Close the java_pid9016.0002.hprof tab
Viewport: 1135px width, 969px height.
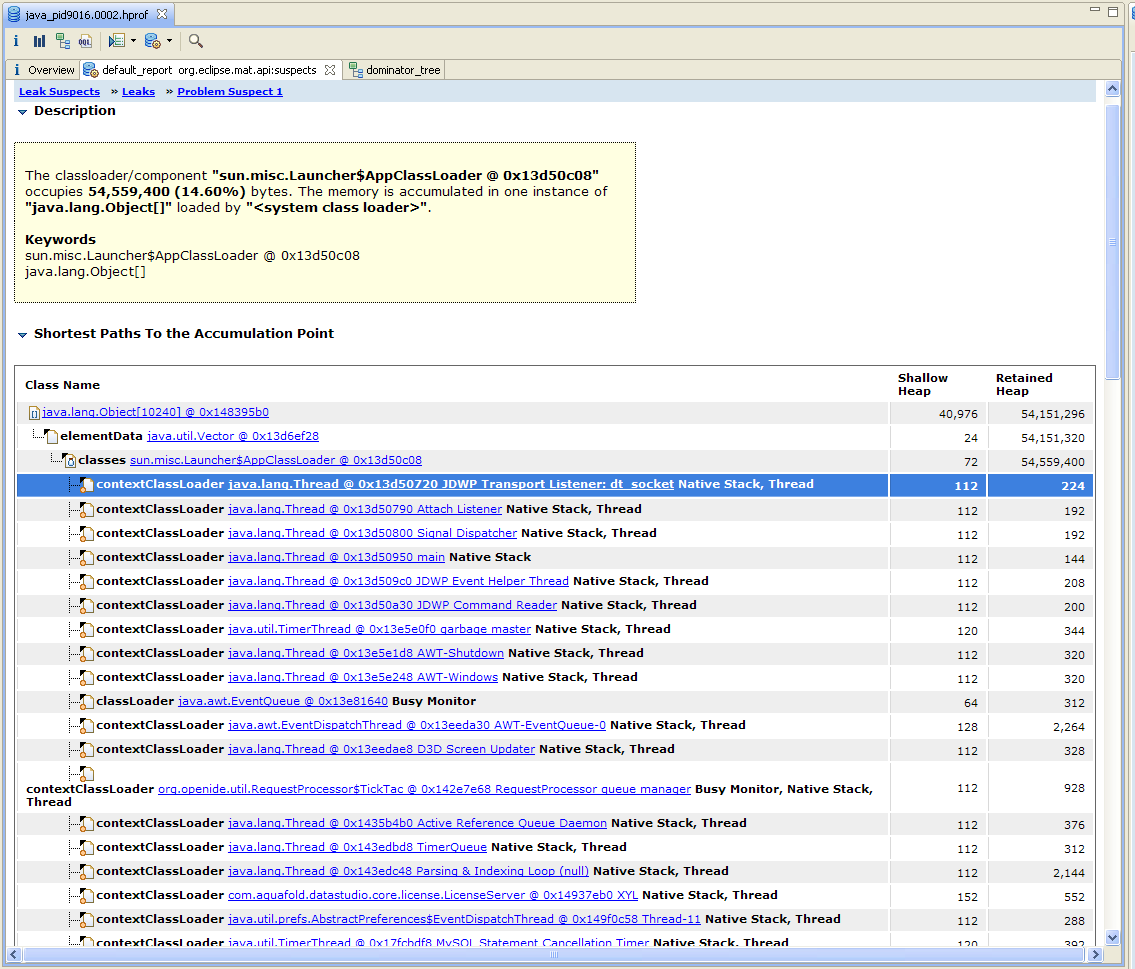162,14
